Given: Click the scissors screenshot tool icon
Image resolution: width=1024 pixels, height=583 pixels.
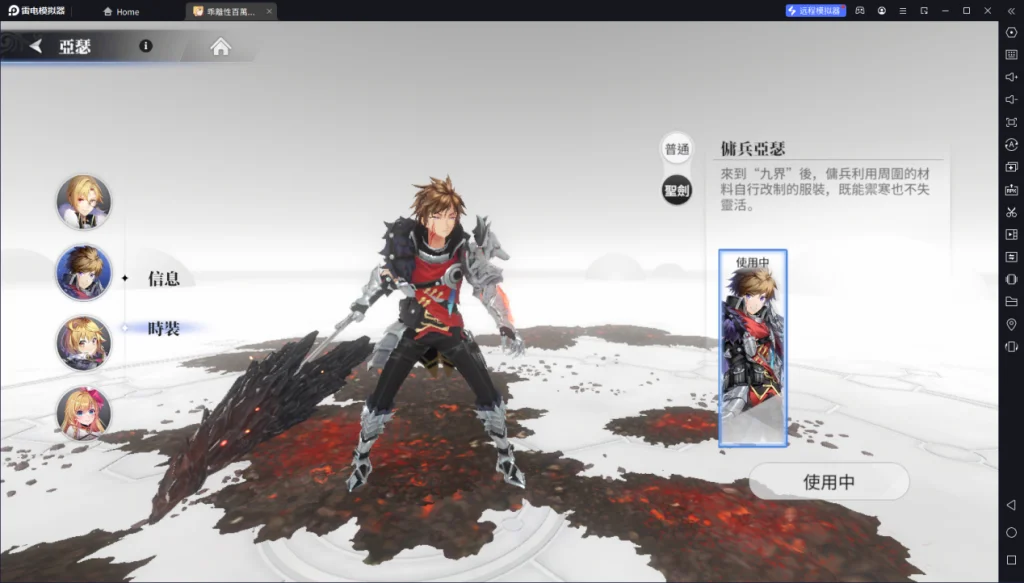Looking at the screenshot, I should pyautogui.click(x=1011, y=212).
